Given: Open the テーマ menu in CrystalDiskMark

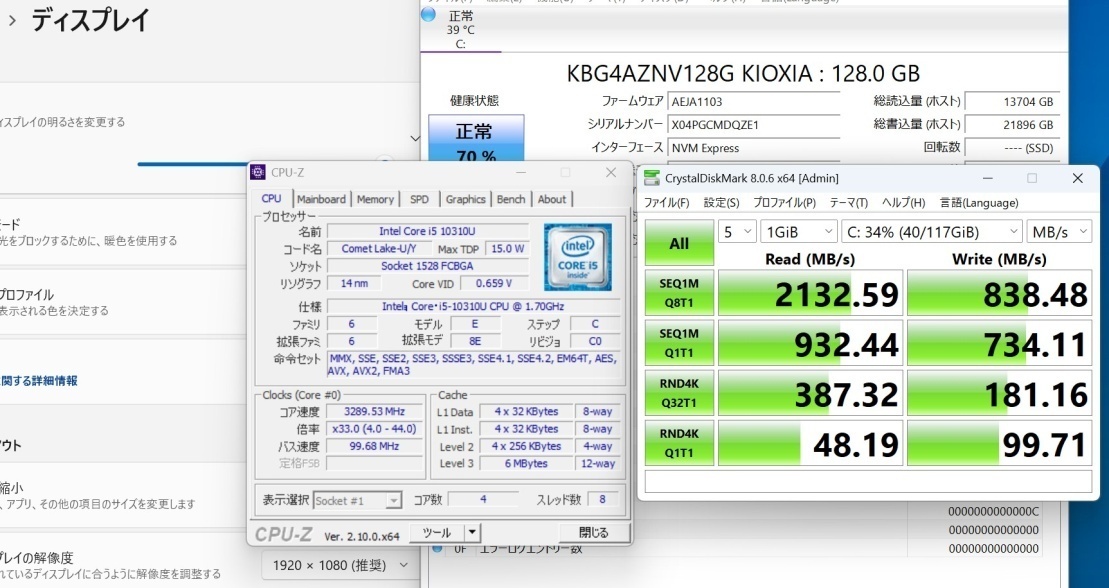Looking at the screenshot, I should (x=848, y=202).
